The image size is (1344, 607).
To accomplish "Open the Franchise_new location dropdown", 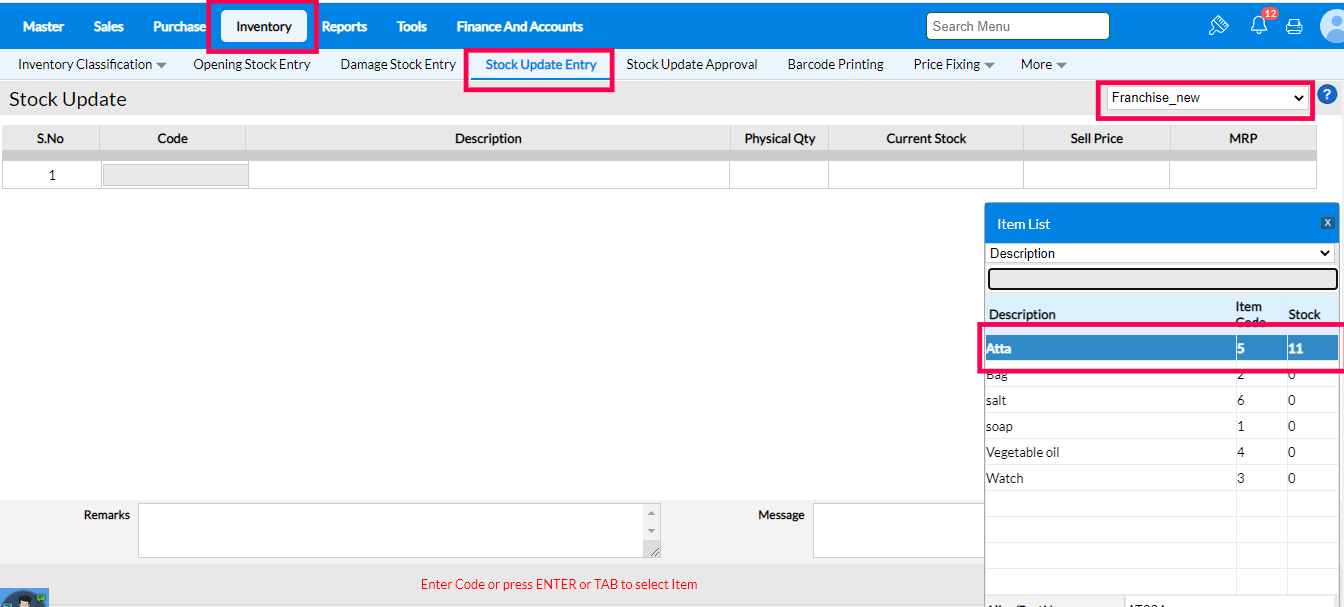I will coord(1208,98).
